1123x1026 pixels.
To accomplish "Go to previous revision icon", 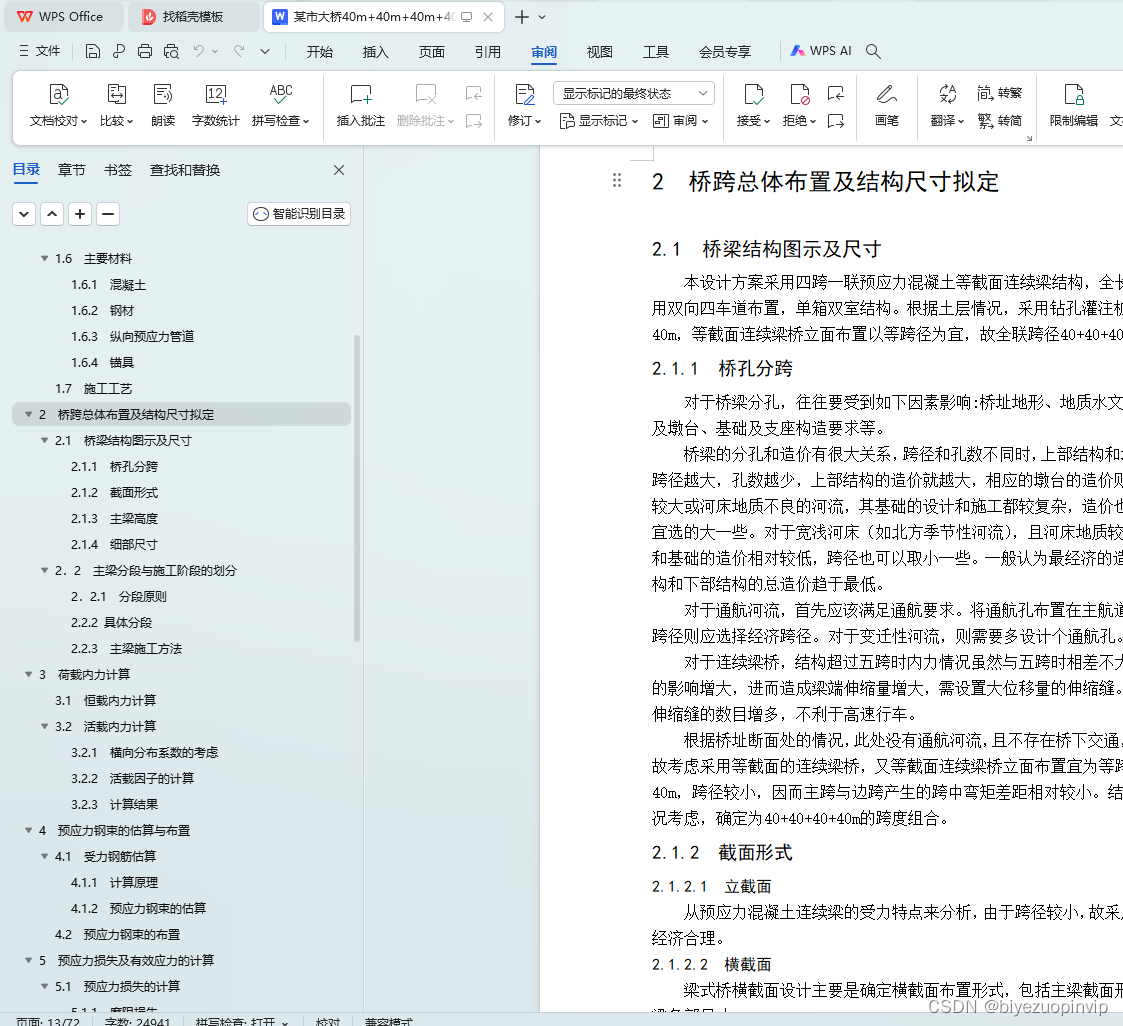I will click(836, 93).
